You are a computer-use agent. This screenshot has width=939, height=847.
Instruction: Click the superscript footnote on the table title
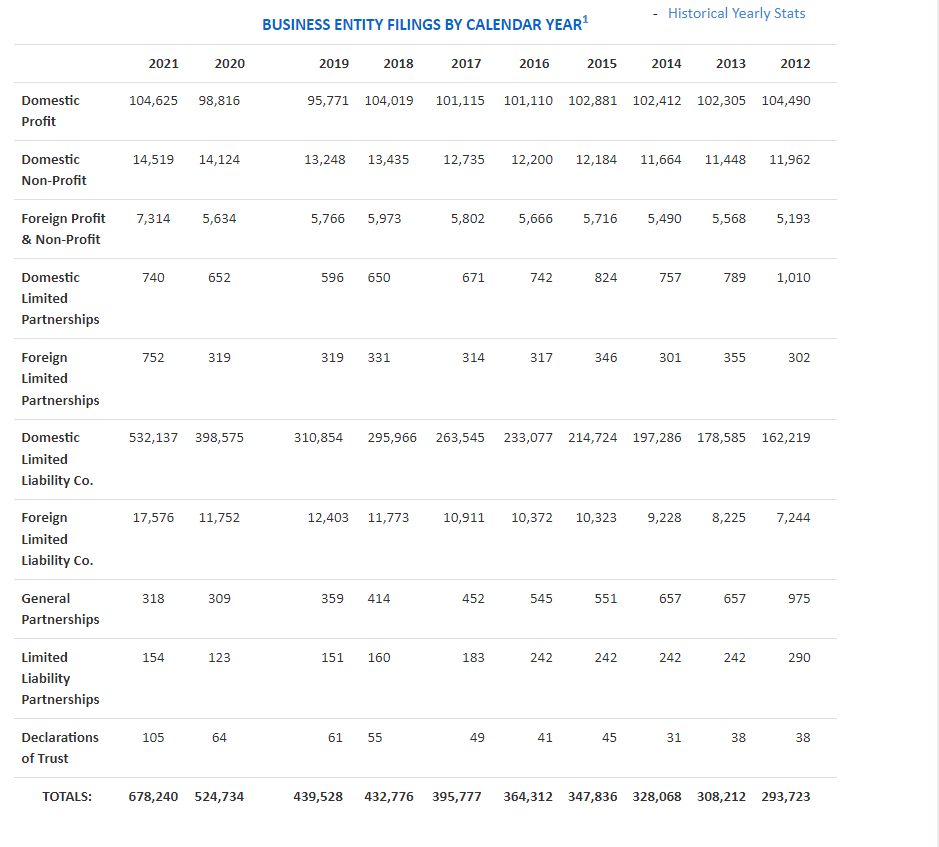[585, 16]
